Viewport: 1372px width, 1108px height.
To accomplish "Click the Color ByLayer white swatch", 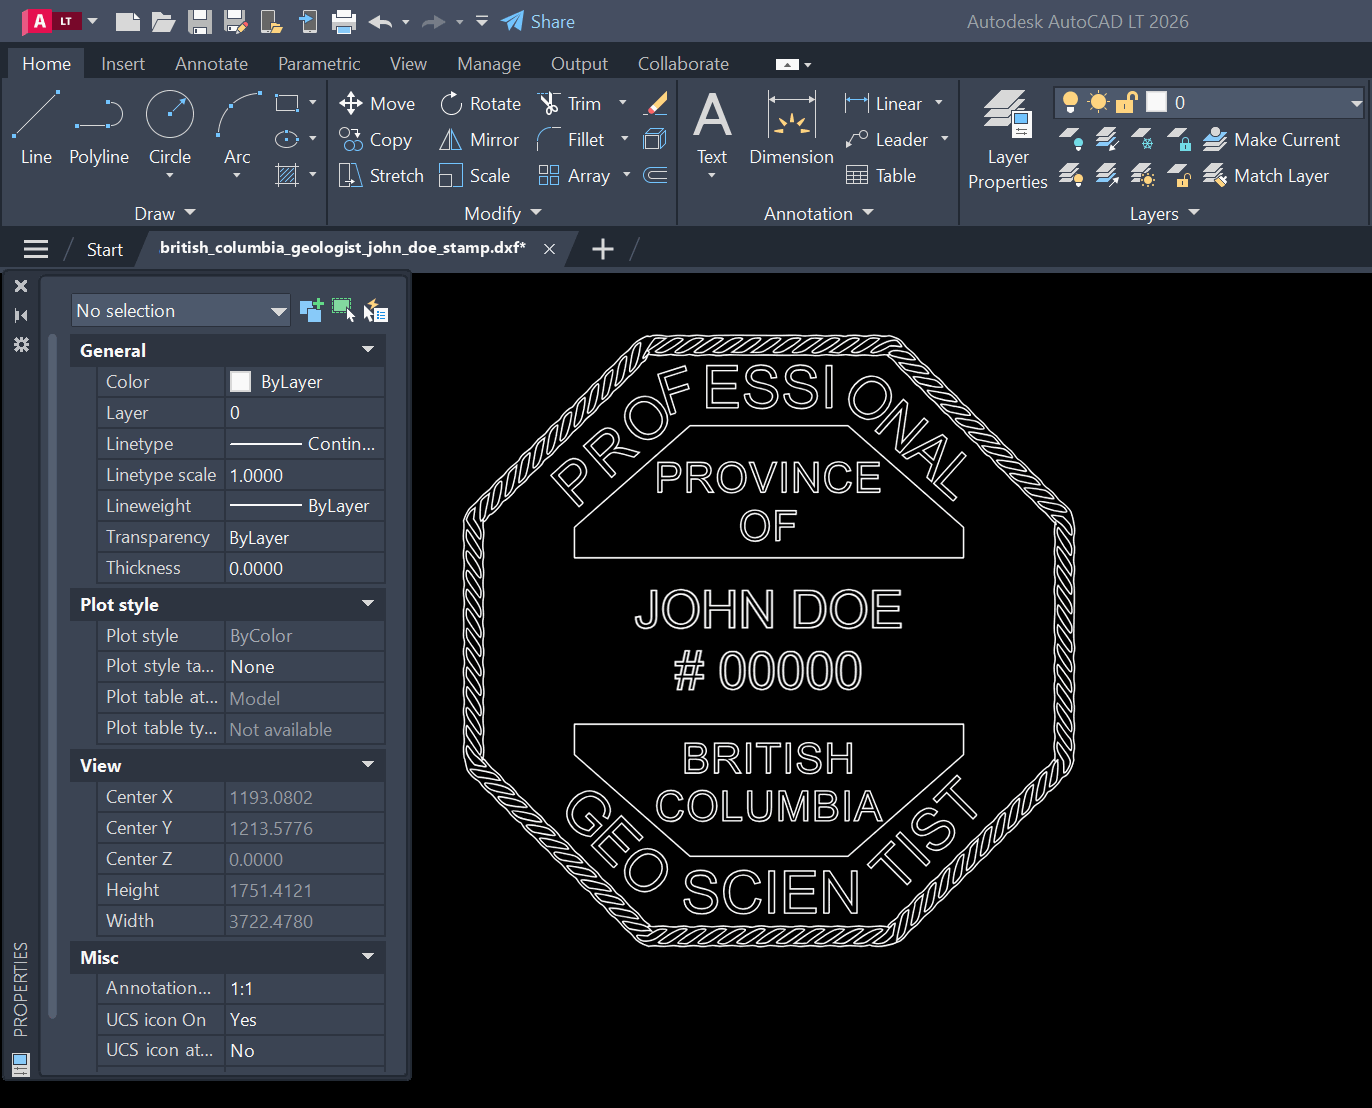I will pos(240,381).
